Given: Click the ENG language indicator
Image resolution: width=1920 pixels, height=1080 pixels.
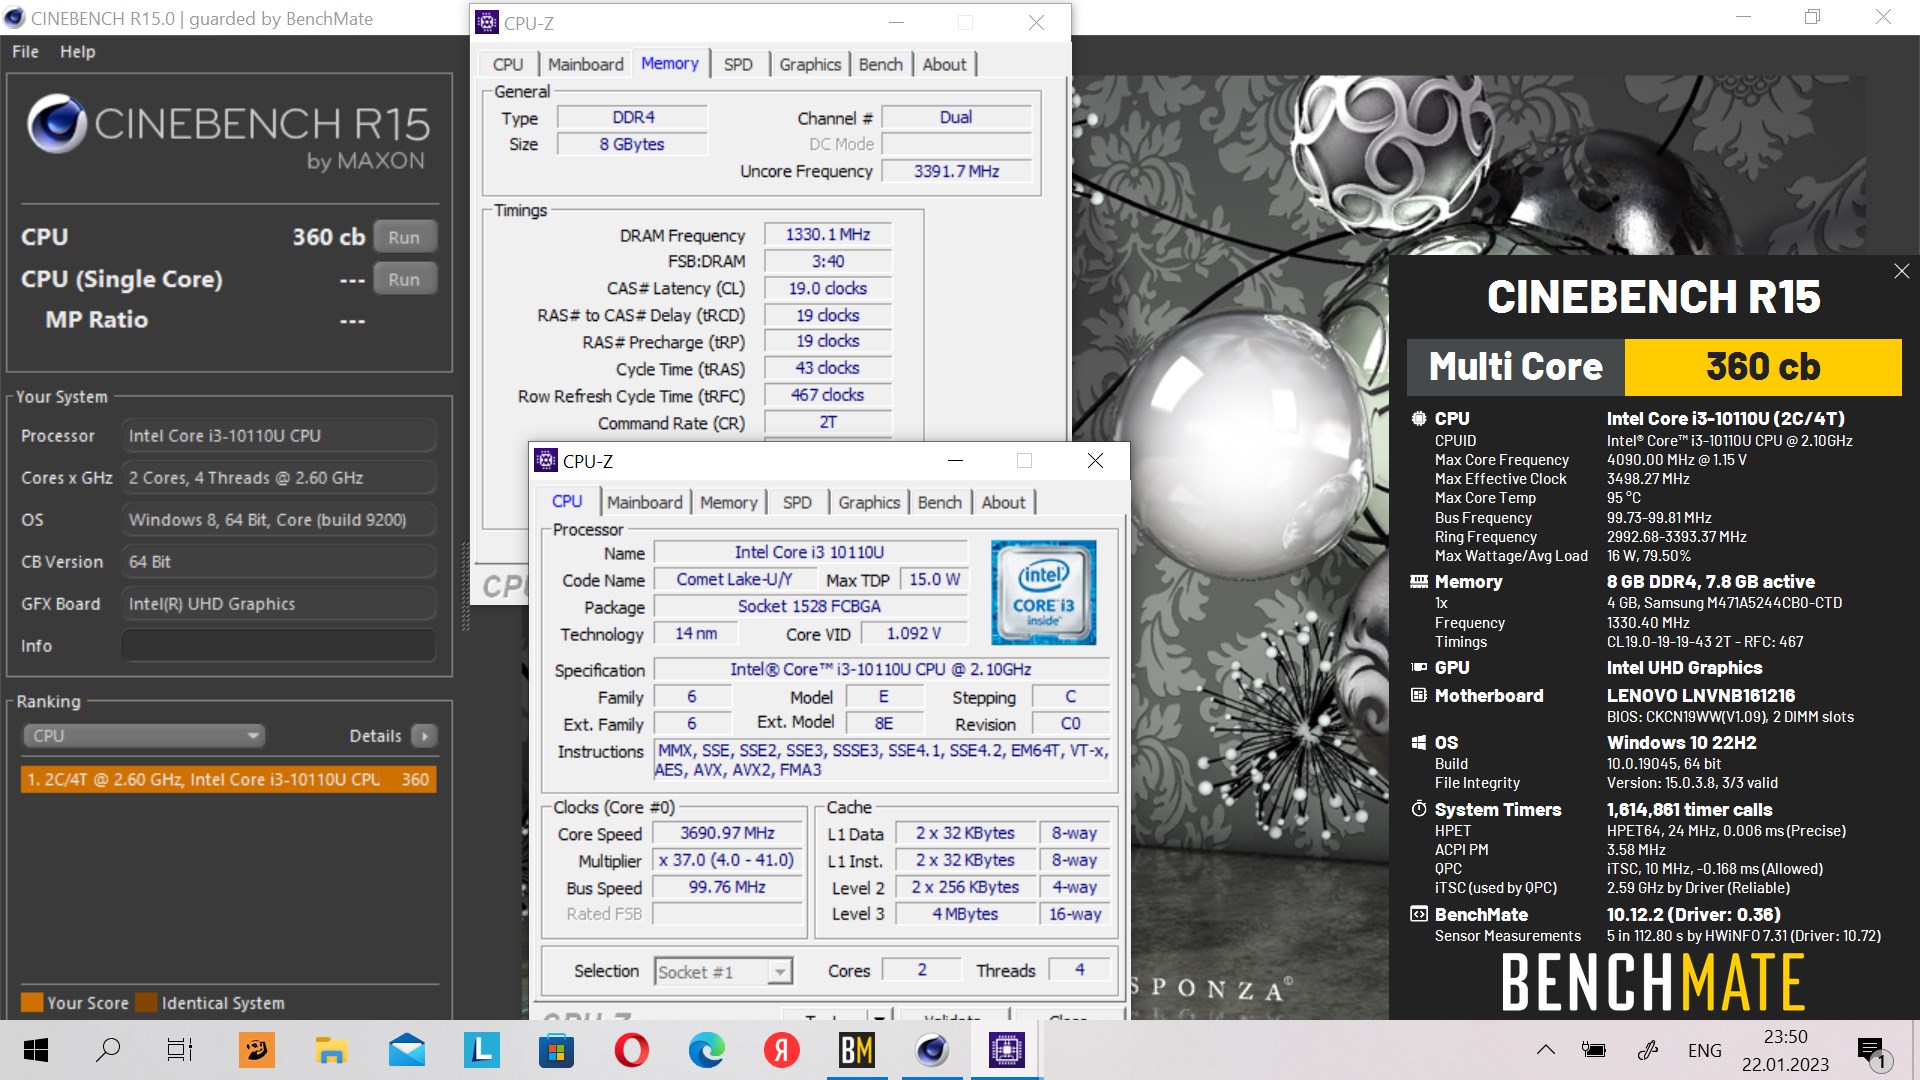Looking at the screenshot, I should pos(1704,1050).
